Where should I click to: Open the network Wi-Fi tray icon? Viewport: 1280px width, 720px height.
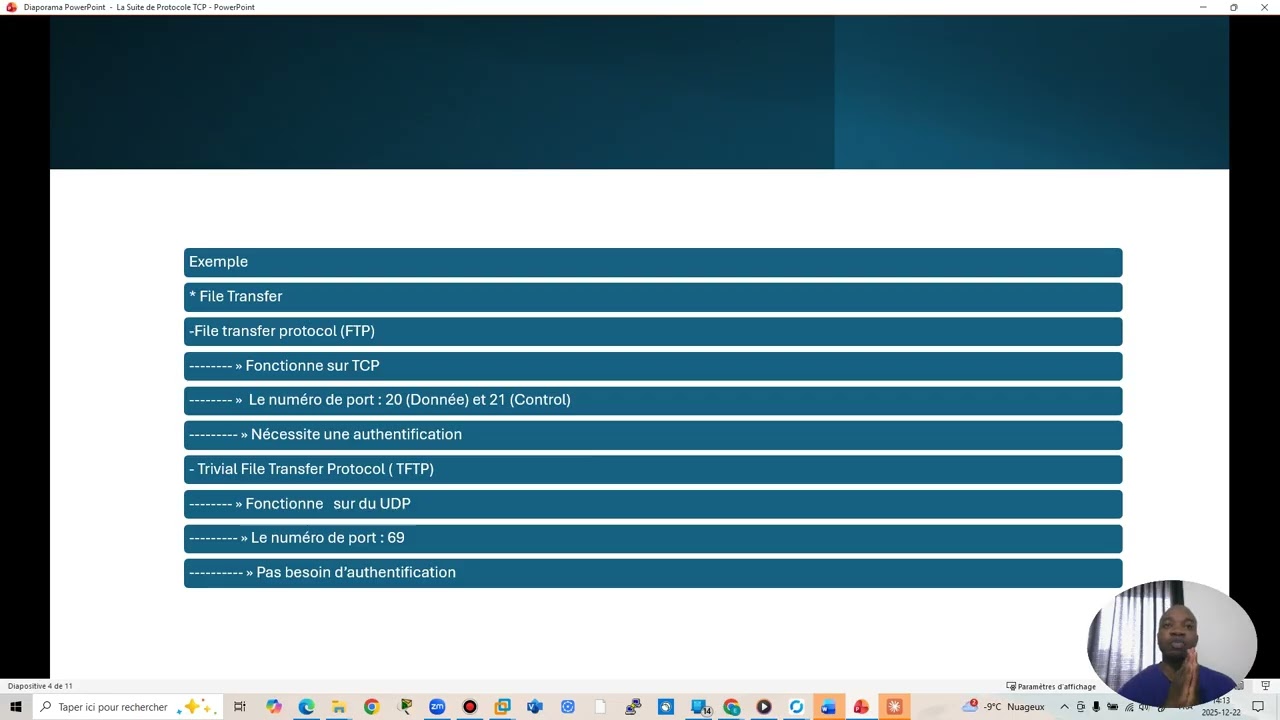pyautogui.click(x=1128, y=707)
